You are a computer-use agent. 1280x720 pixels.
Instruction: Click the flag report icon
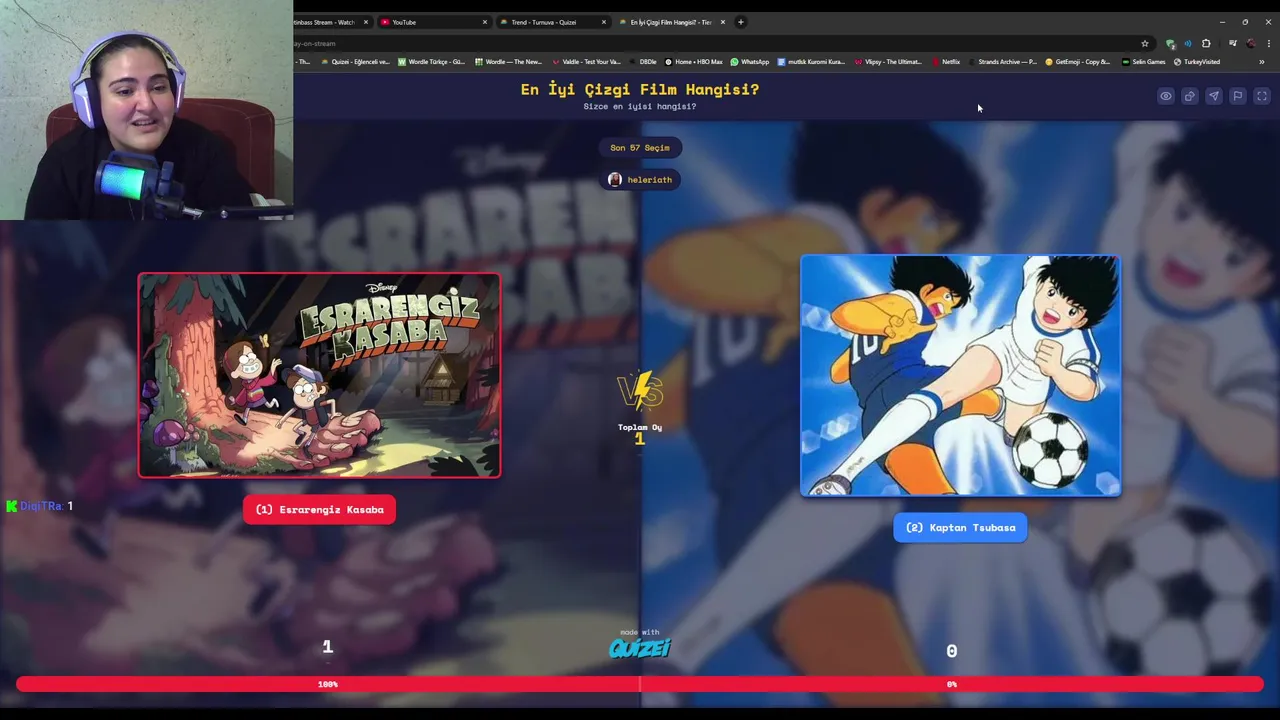[x=1238, y=96]
